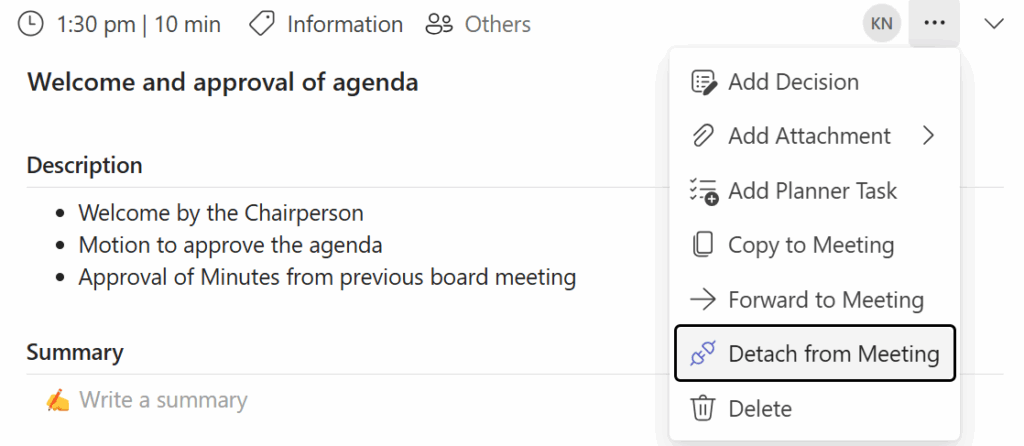The image size is (1024, 446).
Task: Expand the Add Attachment submenu arrow
Action: pos(929,136)
